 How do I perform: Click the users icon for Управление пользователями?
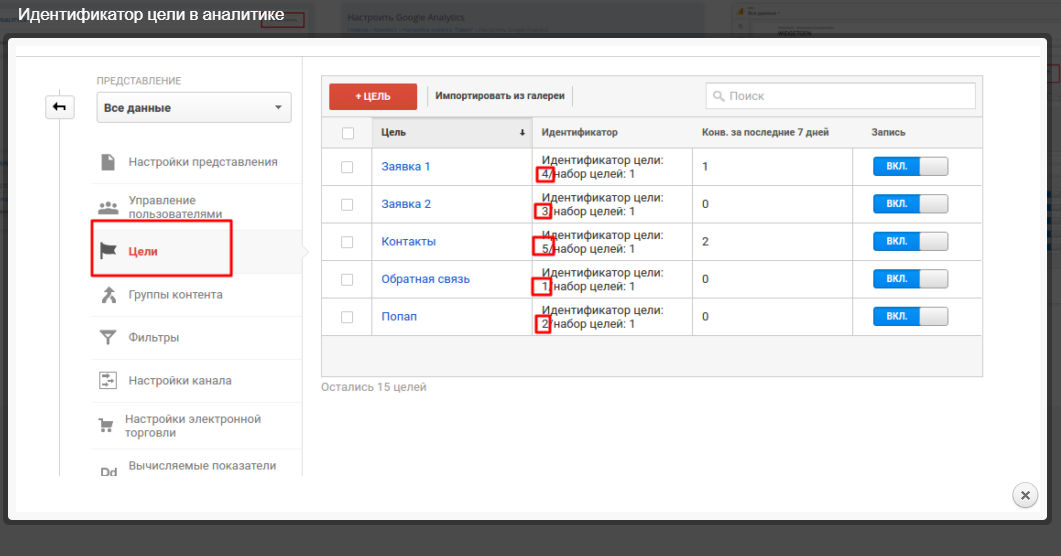pos(108,208)
